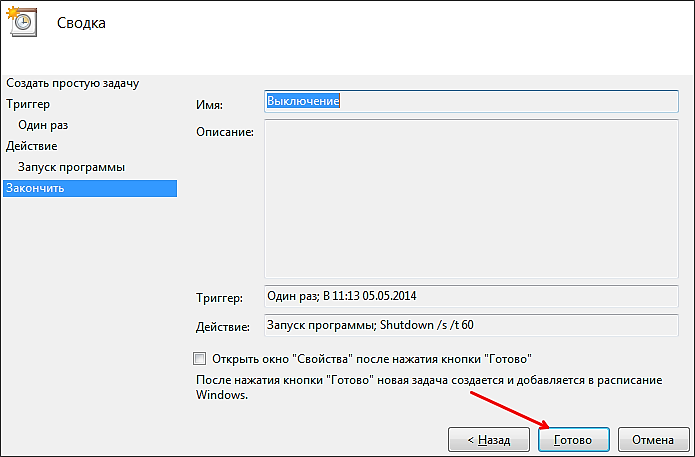This screenshot has height=457, width=695.
Task: Go to the "Создать простую задачу" step
Action: [x=71, y=82]
